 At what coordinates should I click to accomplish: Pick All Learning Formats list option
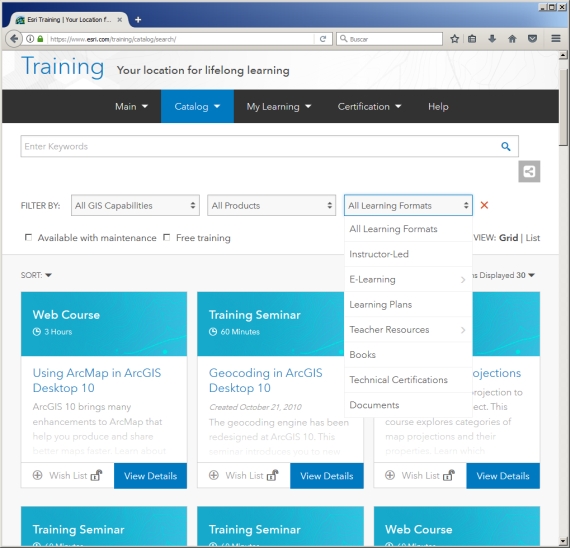tap(408, 229)
